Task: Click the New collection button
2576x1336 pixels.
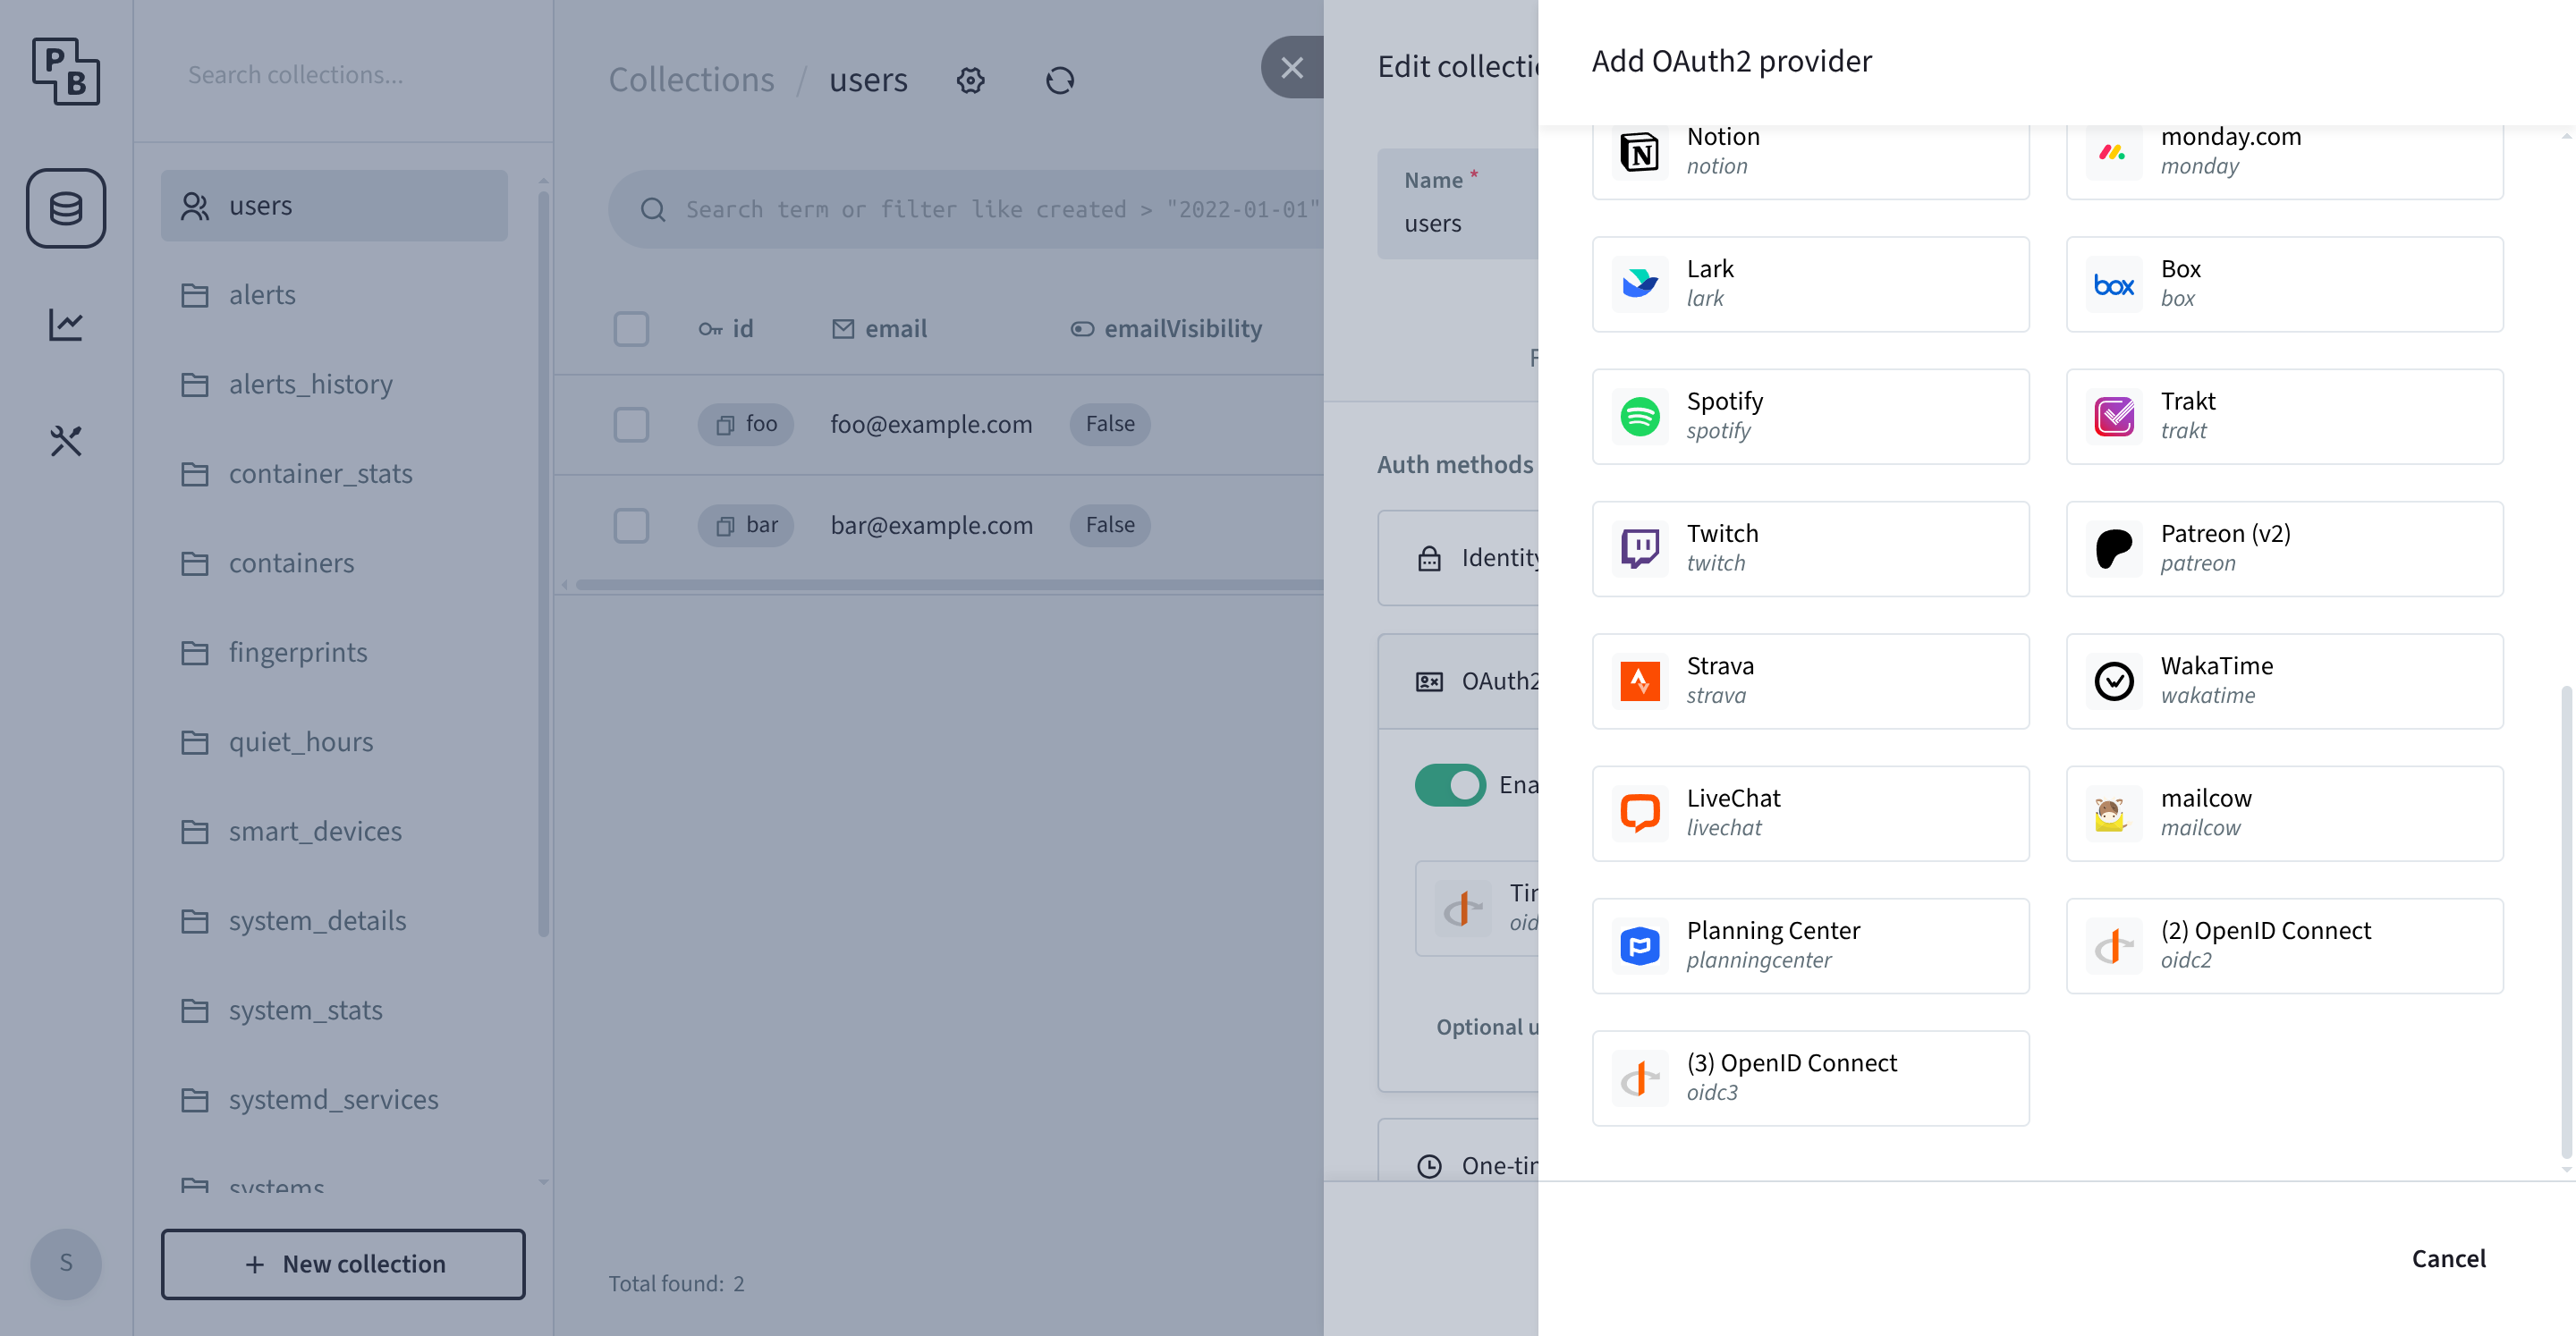Action: pos(343,1264)
